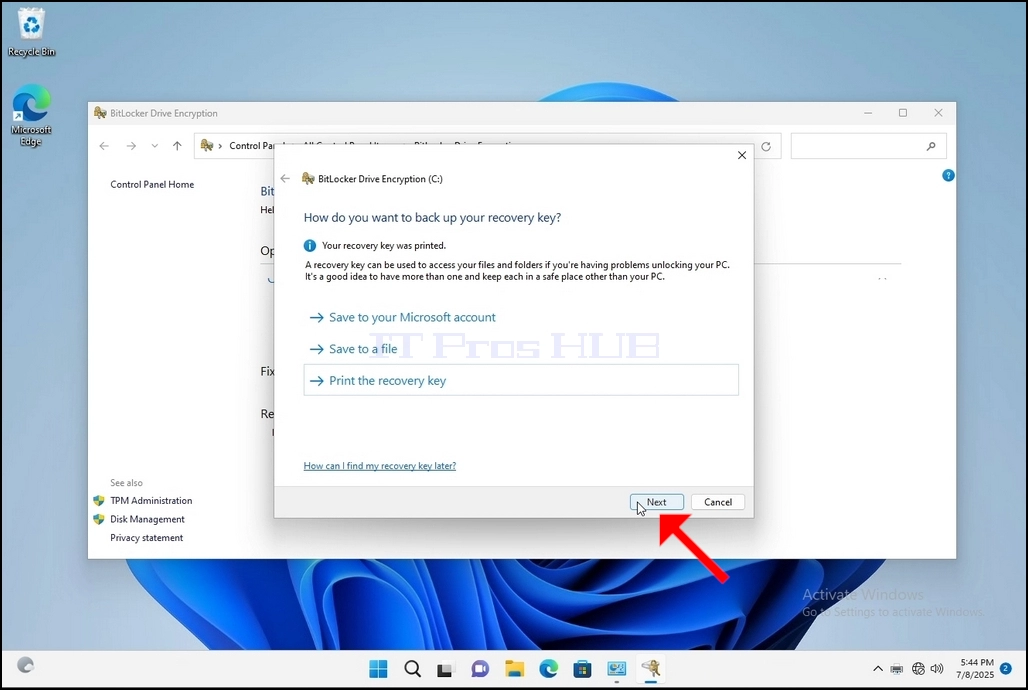Open recent locations dropdown chevron

pos(155,146)
